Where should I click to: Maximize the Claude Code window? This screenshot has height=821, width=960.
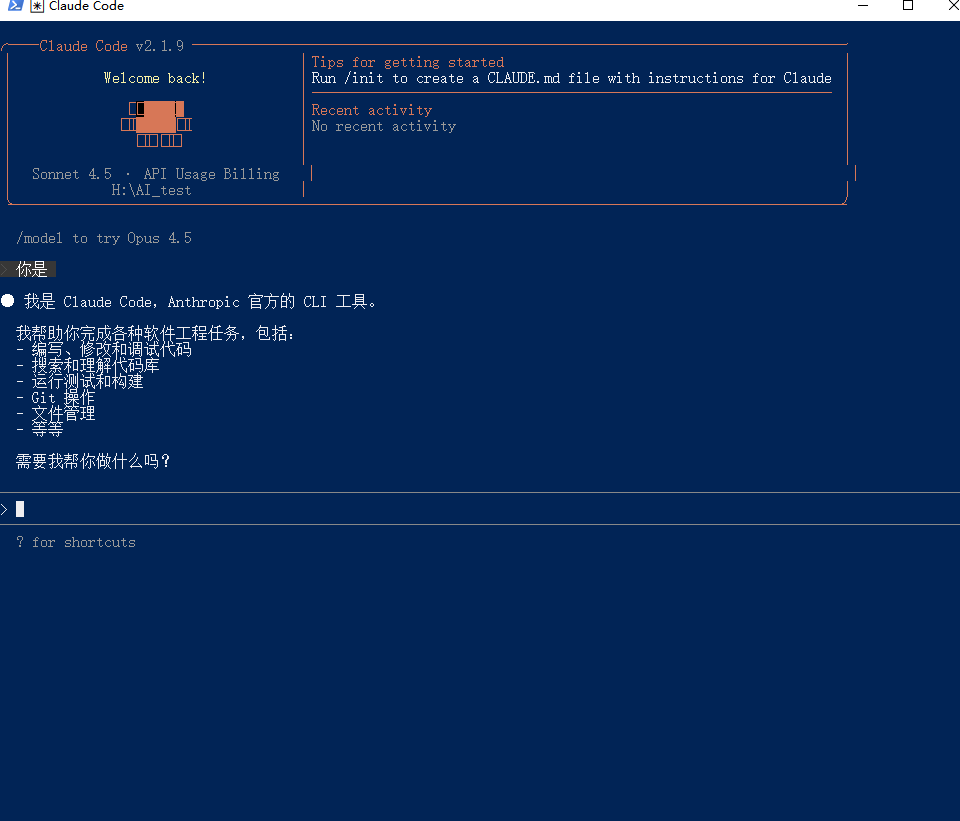tap(908, 6)
